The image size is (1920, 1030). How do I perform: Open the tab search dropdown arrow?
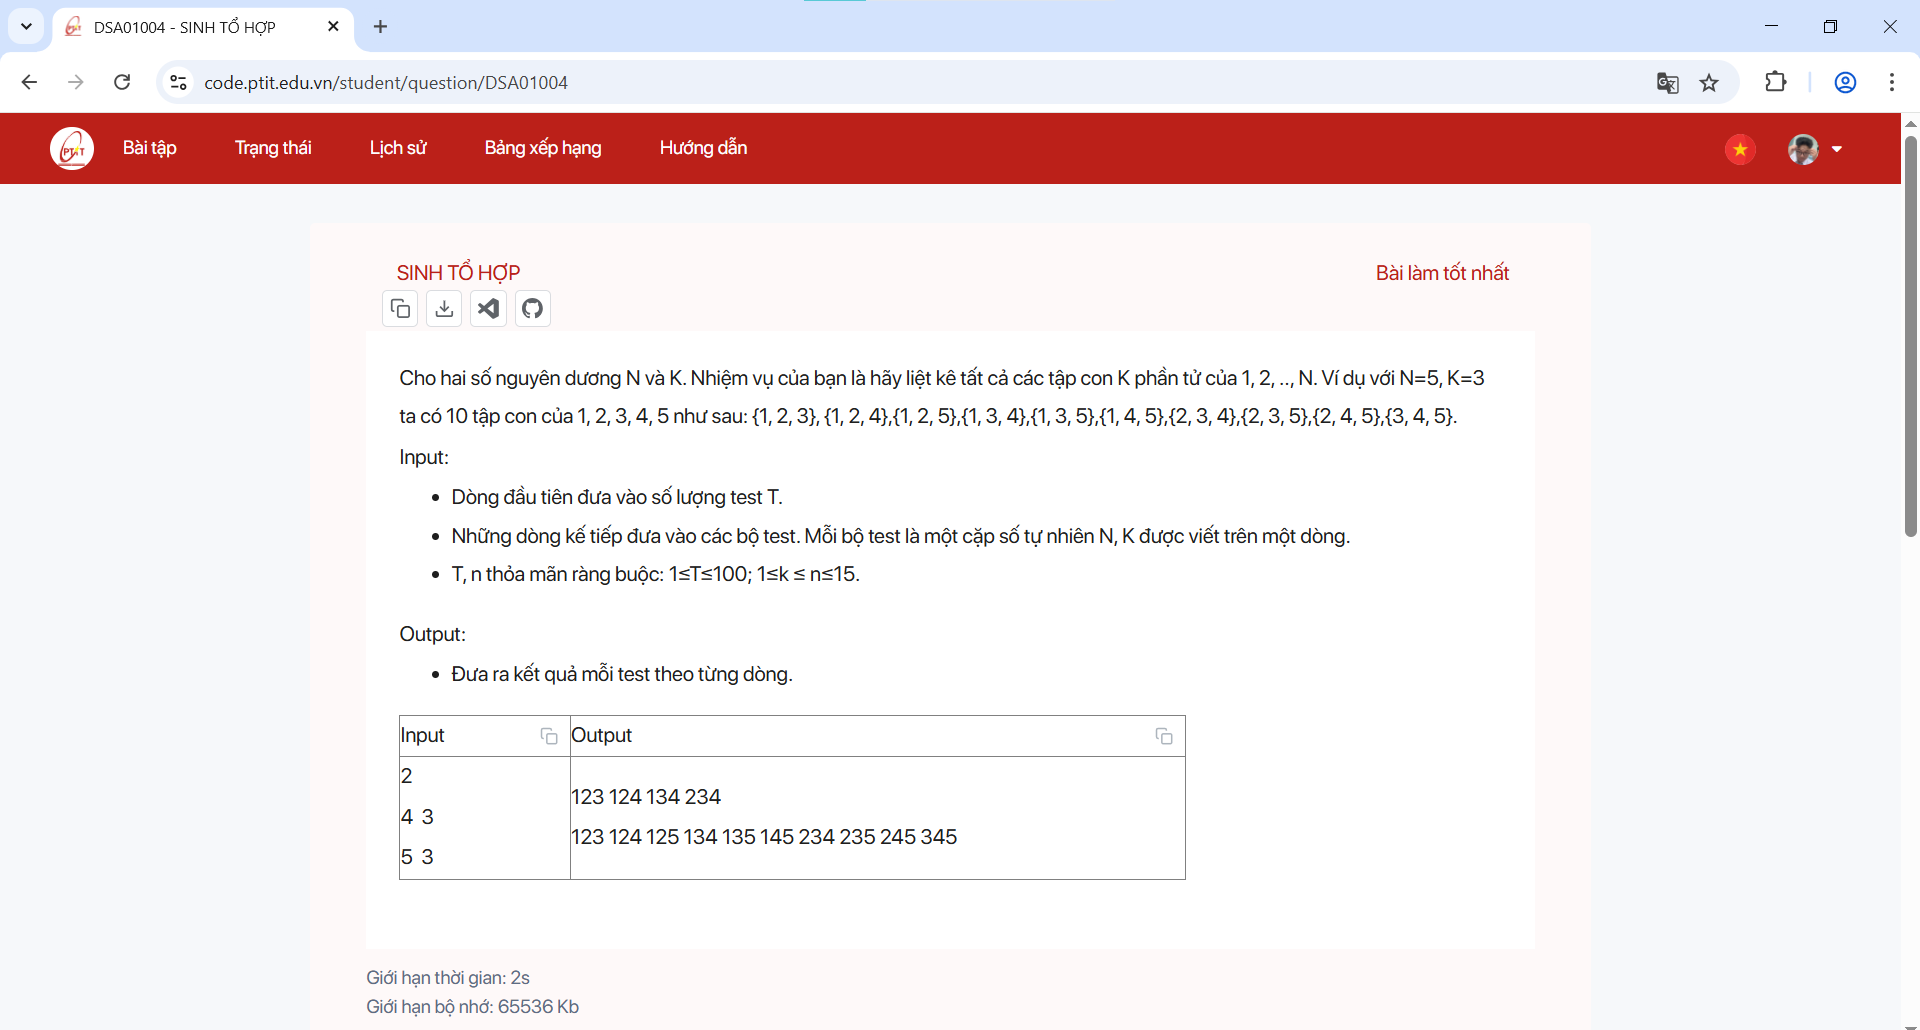(x=26, y=27)
